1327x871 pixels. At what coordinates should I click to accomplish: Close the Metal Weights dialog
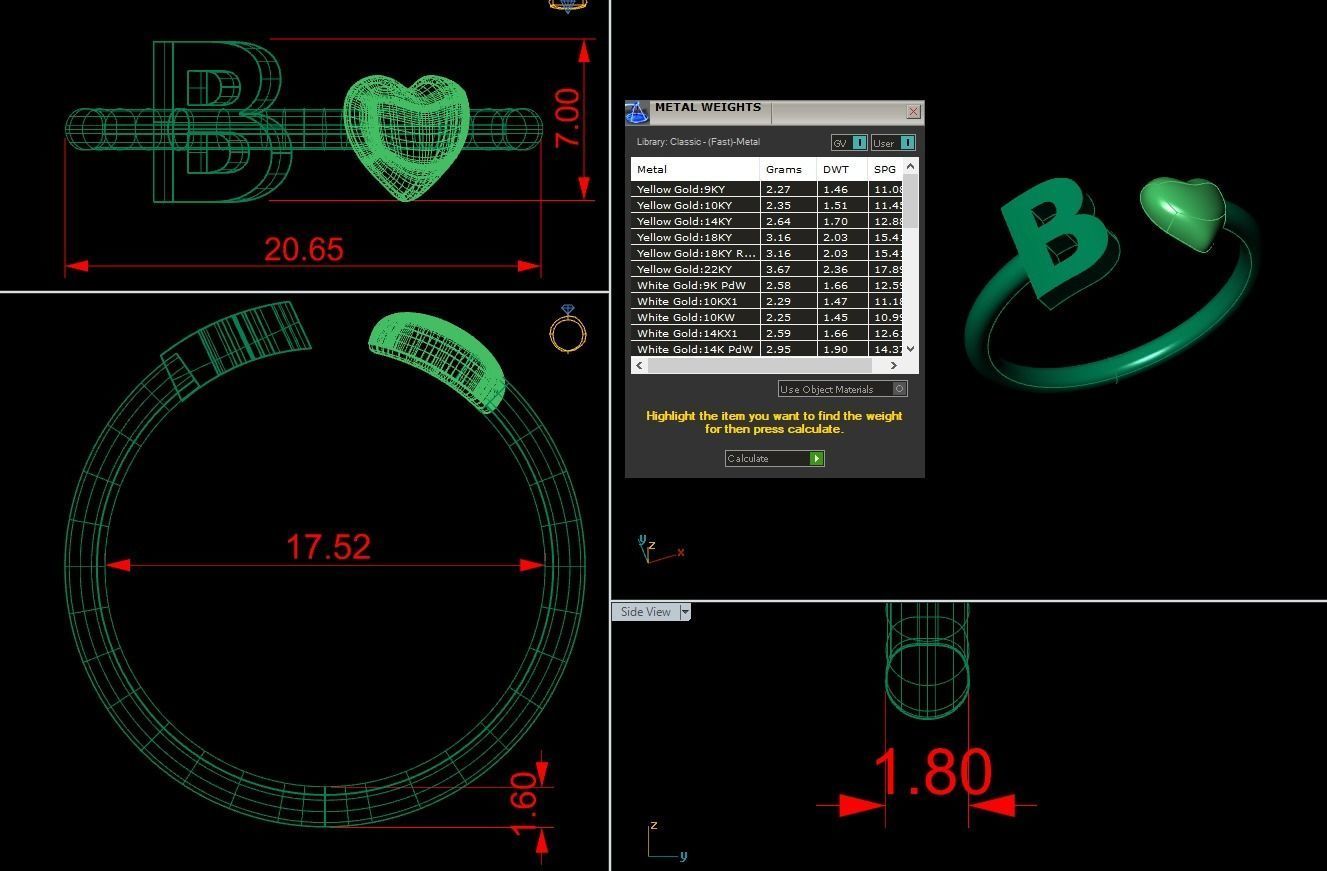[913, 112]
